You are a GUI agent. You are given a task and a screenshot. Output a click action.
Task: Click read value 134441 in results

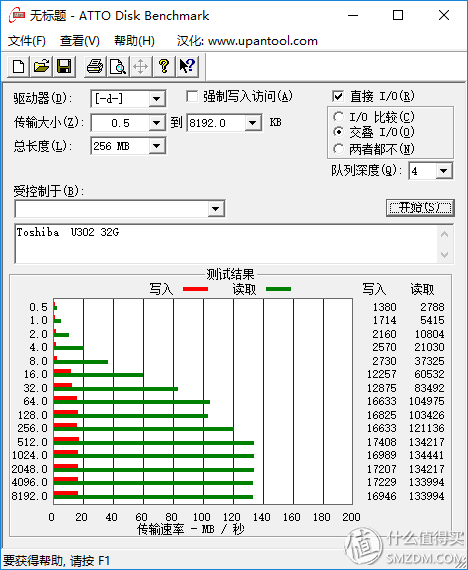point(427,455)
